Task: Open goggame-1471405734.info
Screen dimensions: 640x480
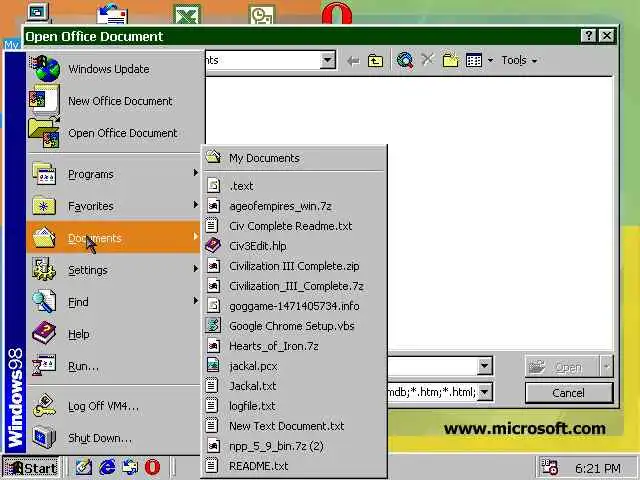Action: [x=294, y=306]
